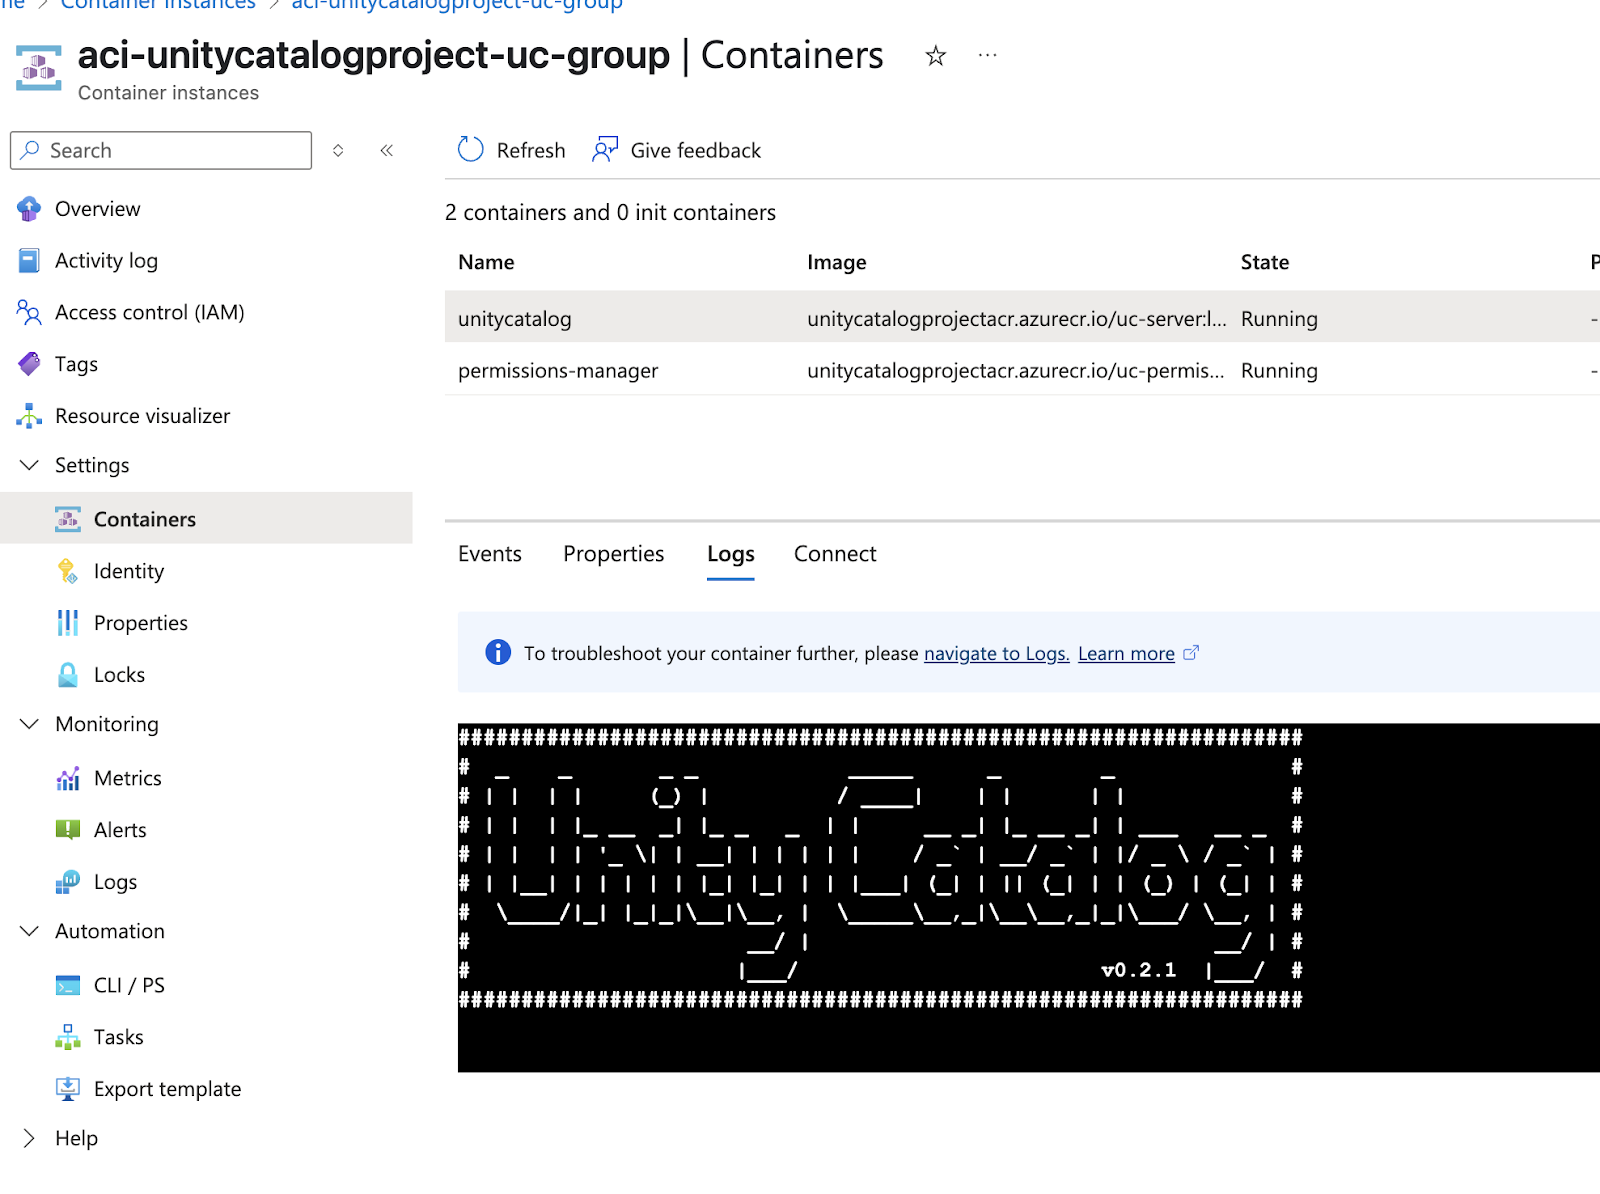Viewport: 1600px width, 1194px height.
Task: Expand the Help section
Action: pyautogui.click(x=30, y=1138)
